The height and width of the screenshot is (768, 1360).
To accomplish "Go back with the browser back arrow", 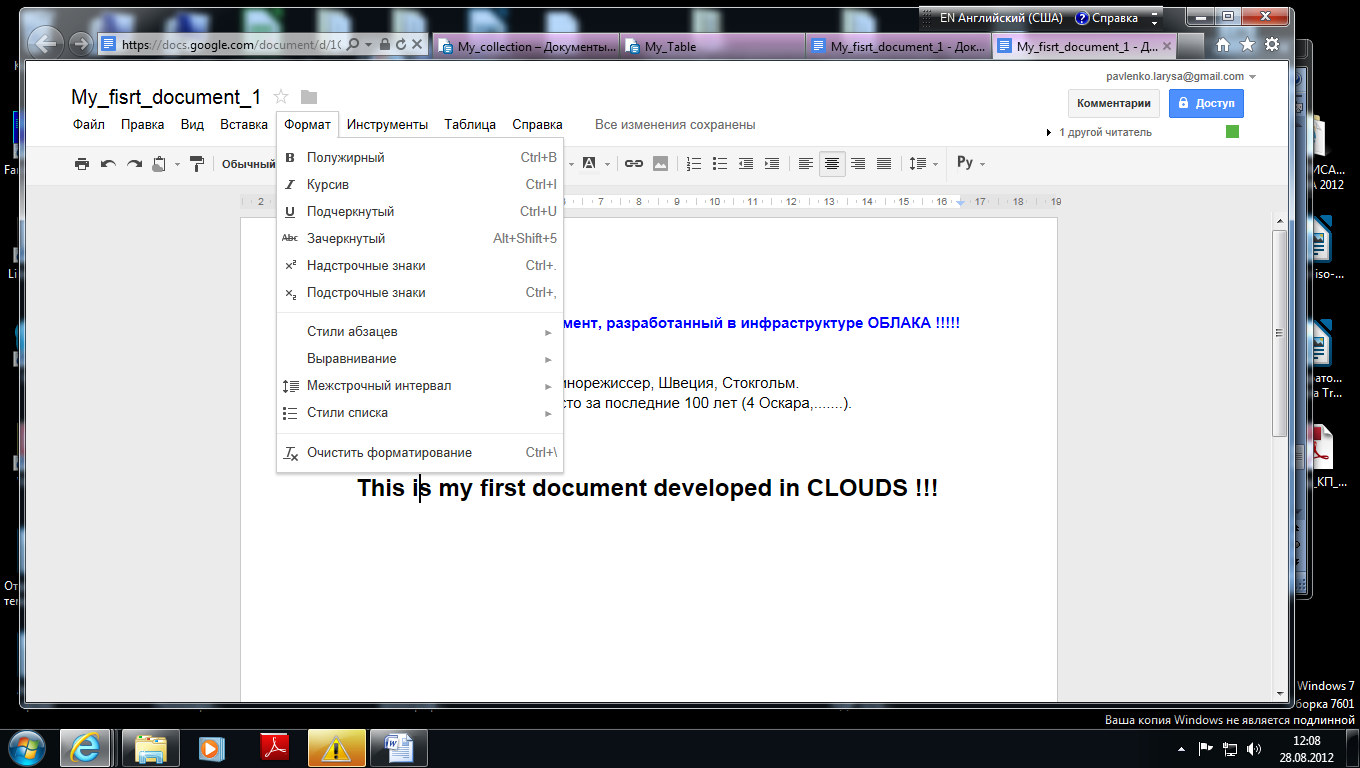I will click(x=45, y=42).
